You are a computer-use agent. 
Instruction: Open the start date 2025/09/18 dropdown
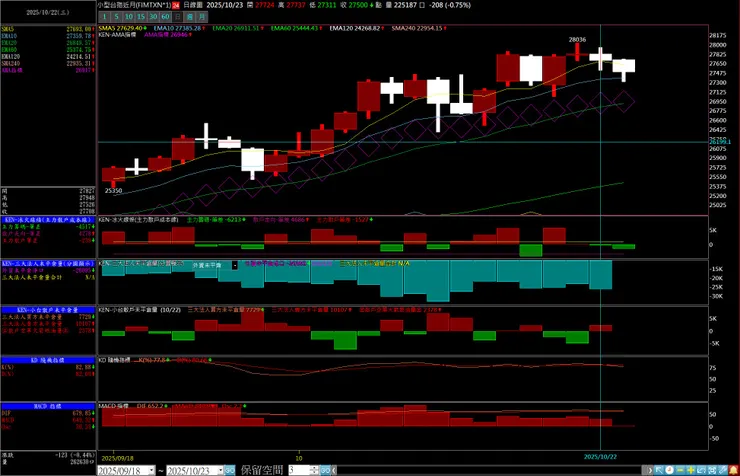pyautogui.click(x=151, y=470)
